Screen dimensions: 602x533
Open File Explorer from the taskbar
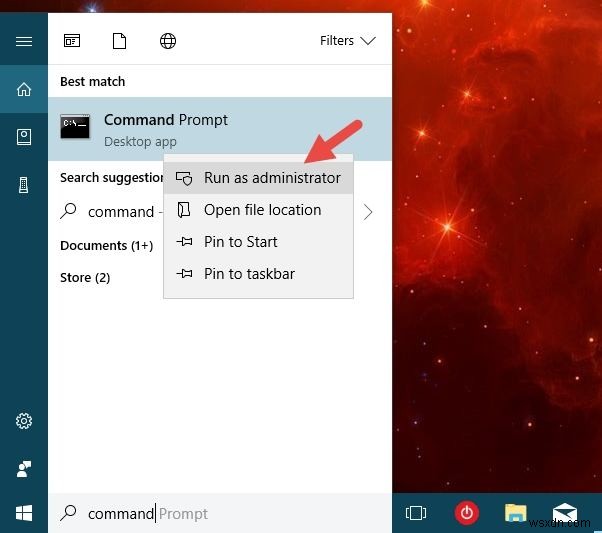click(x=516, y=513)
